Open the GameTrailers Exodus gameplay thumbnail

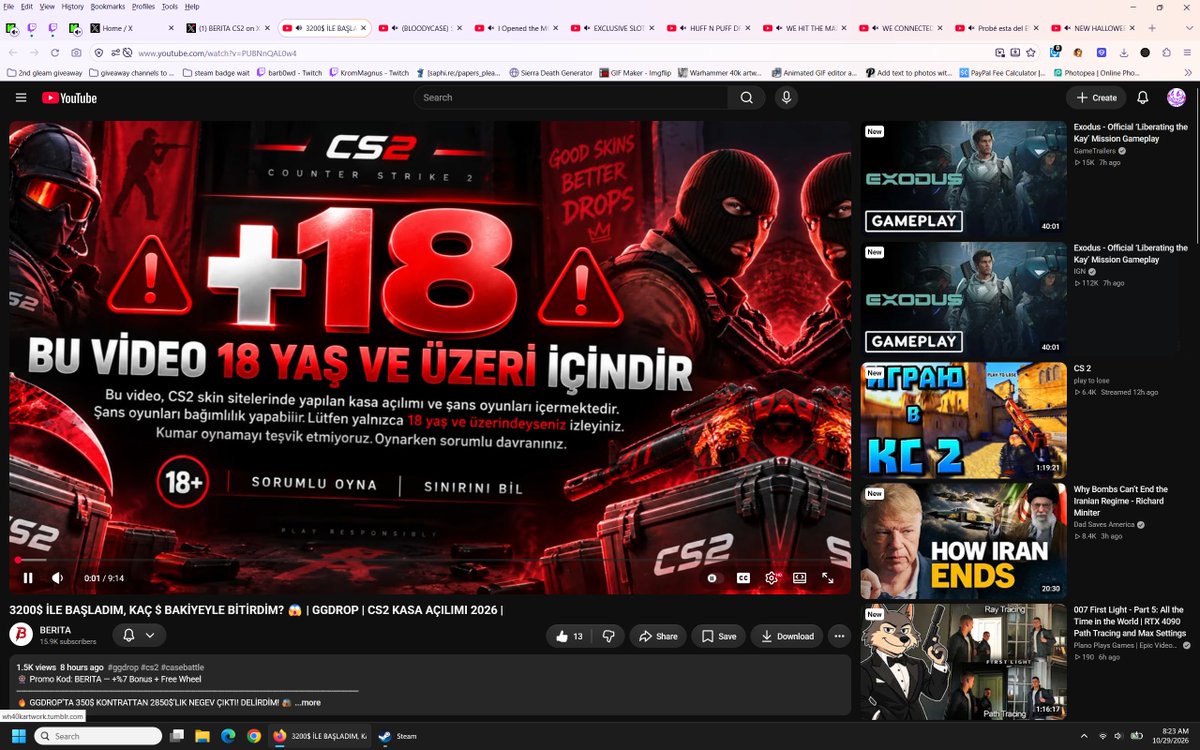pyautogui.click(x=964, y=178)
